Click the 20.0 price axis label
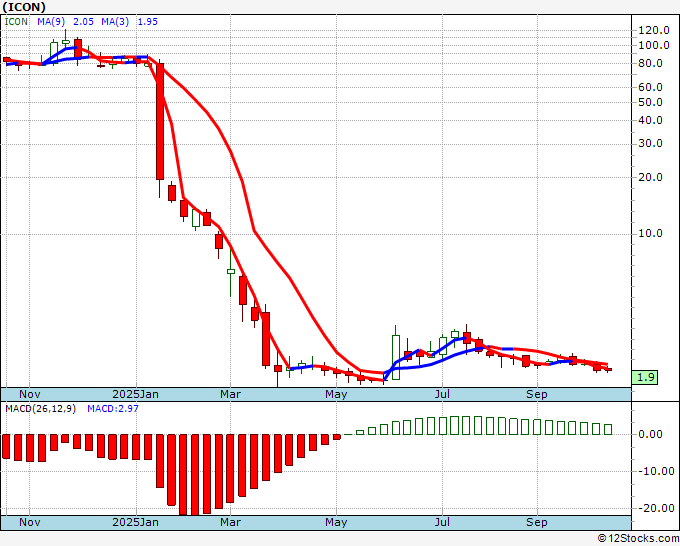The width and height of the screenshot is (680, 546). pyautogui.click(x=651, y=177)
